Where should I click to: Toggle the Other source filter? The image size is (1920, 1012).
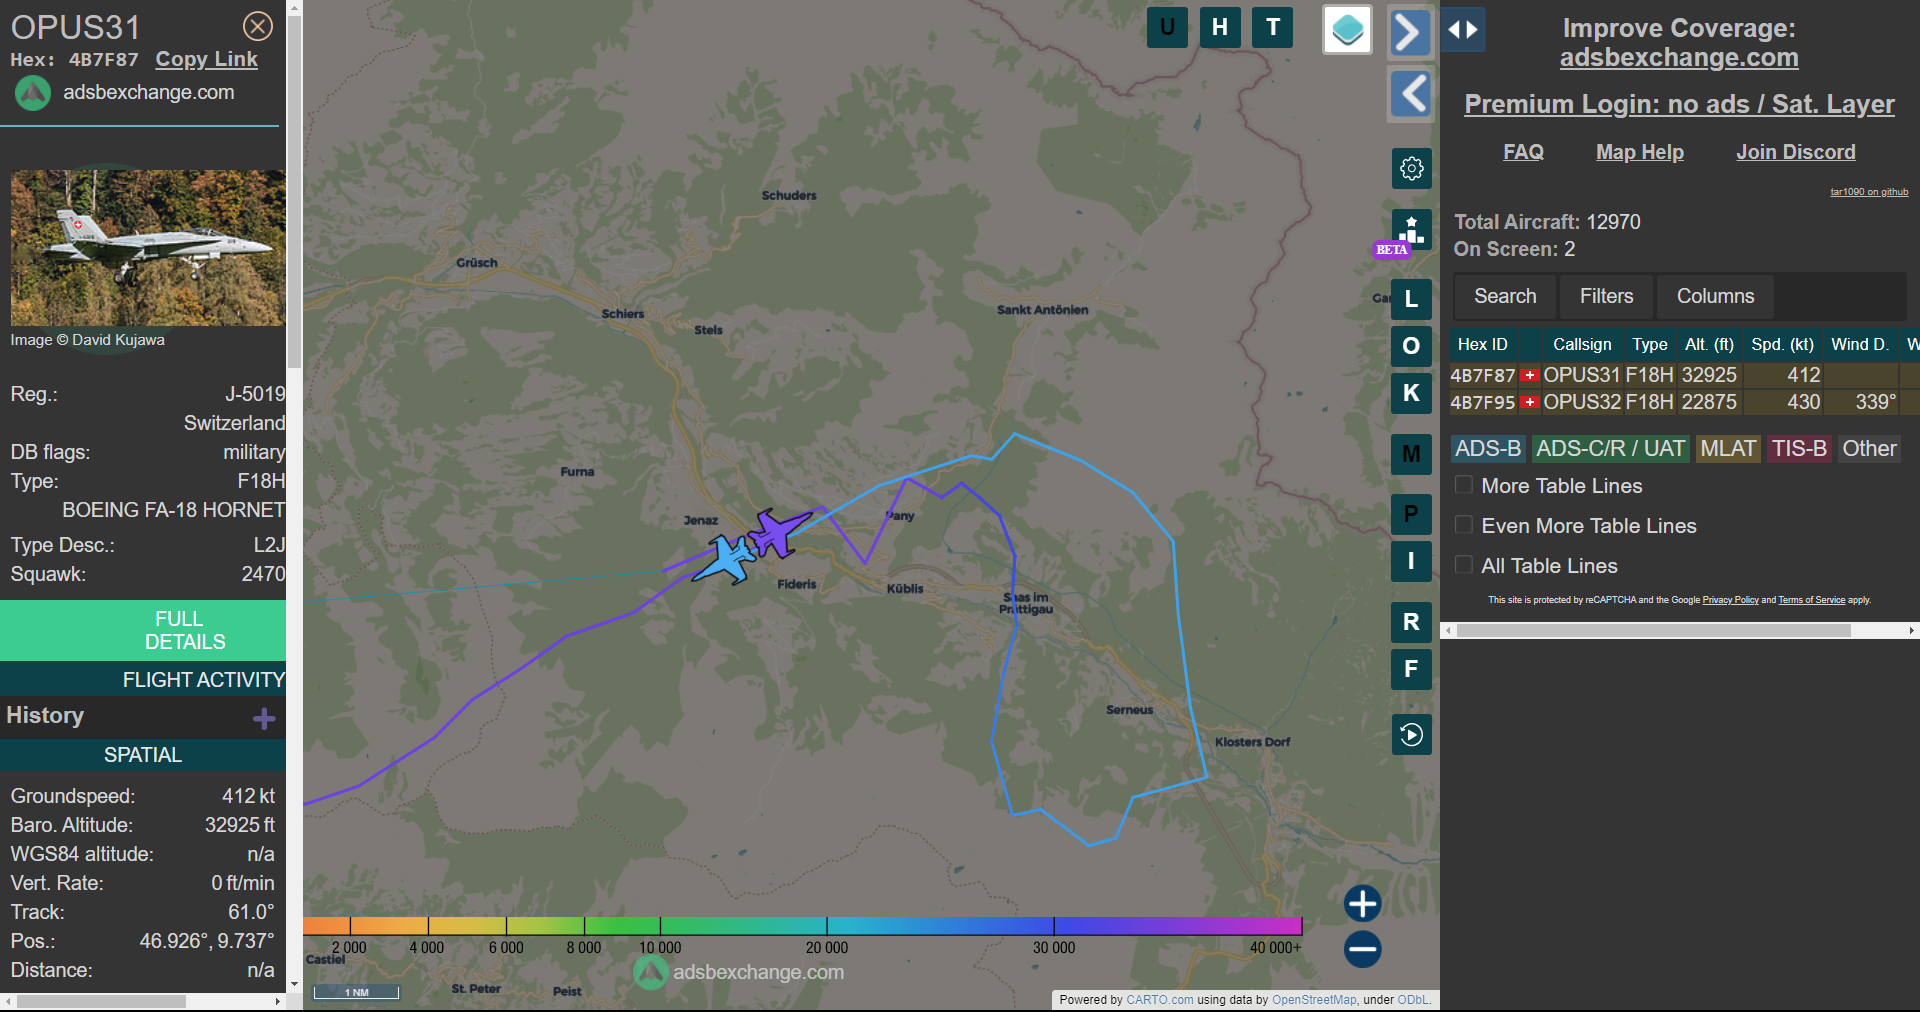point(1869,449)
